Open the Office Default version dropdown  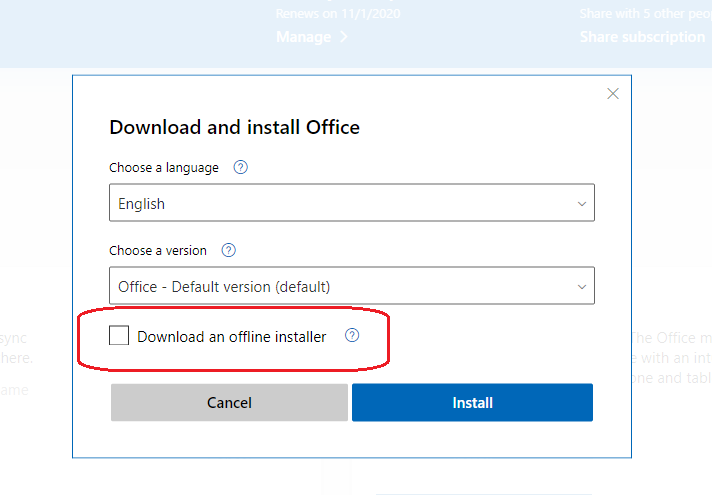[x=352, y=286]
